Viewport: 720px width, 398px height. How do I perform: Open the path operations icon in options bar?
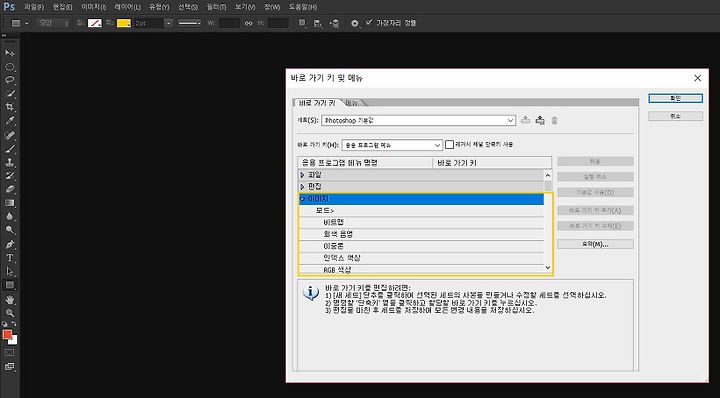click(x=302, y=23)
